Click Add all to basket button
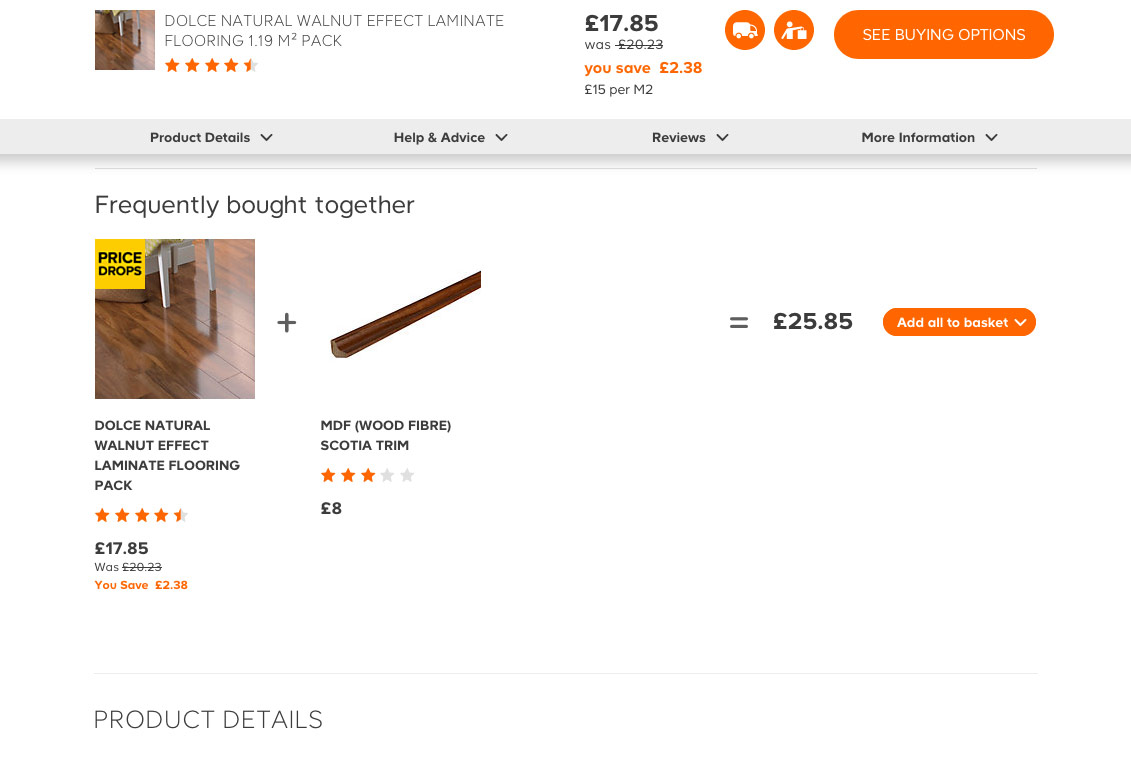The image size is (1131, 768). [959, 322]
